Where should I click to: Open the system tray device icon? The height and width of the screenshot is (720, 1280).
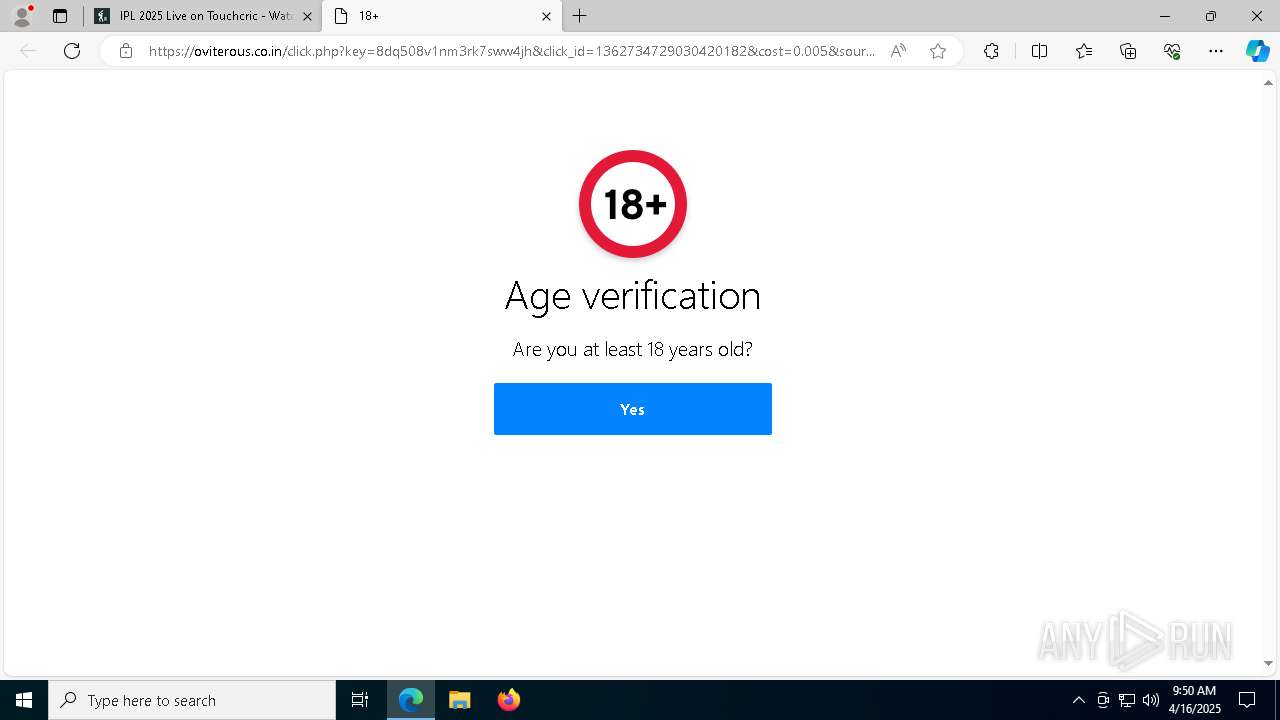pyautogui.click(x=1103, y=700)
